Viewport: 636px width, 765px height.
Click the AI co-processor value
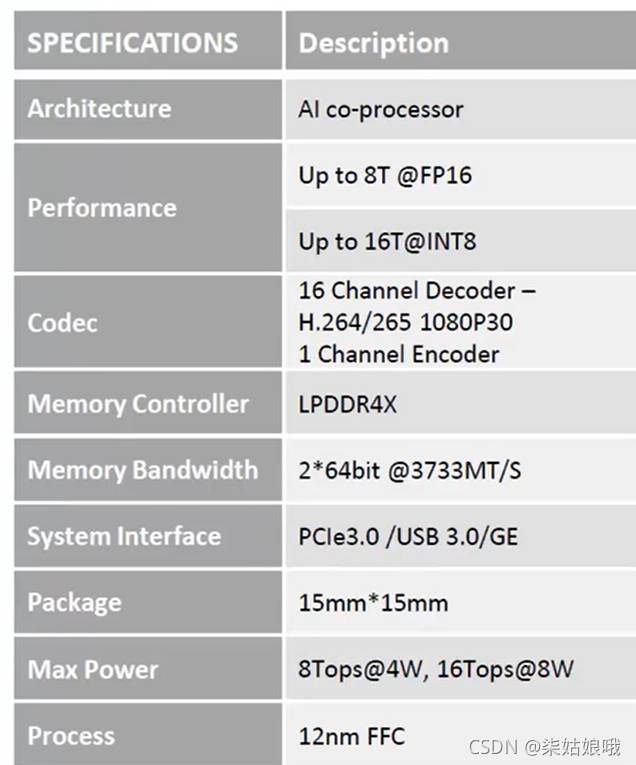pyautogui.click(x=380, y=109)
